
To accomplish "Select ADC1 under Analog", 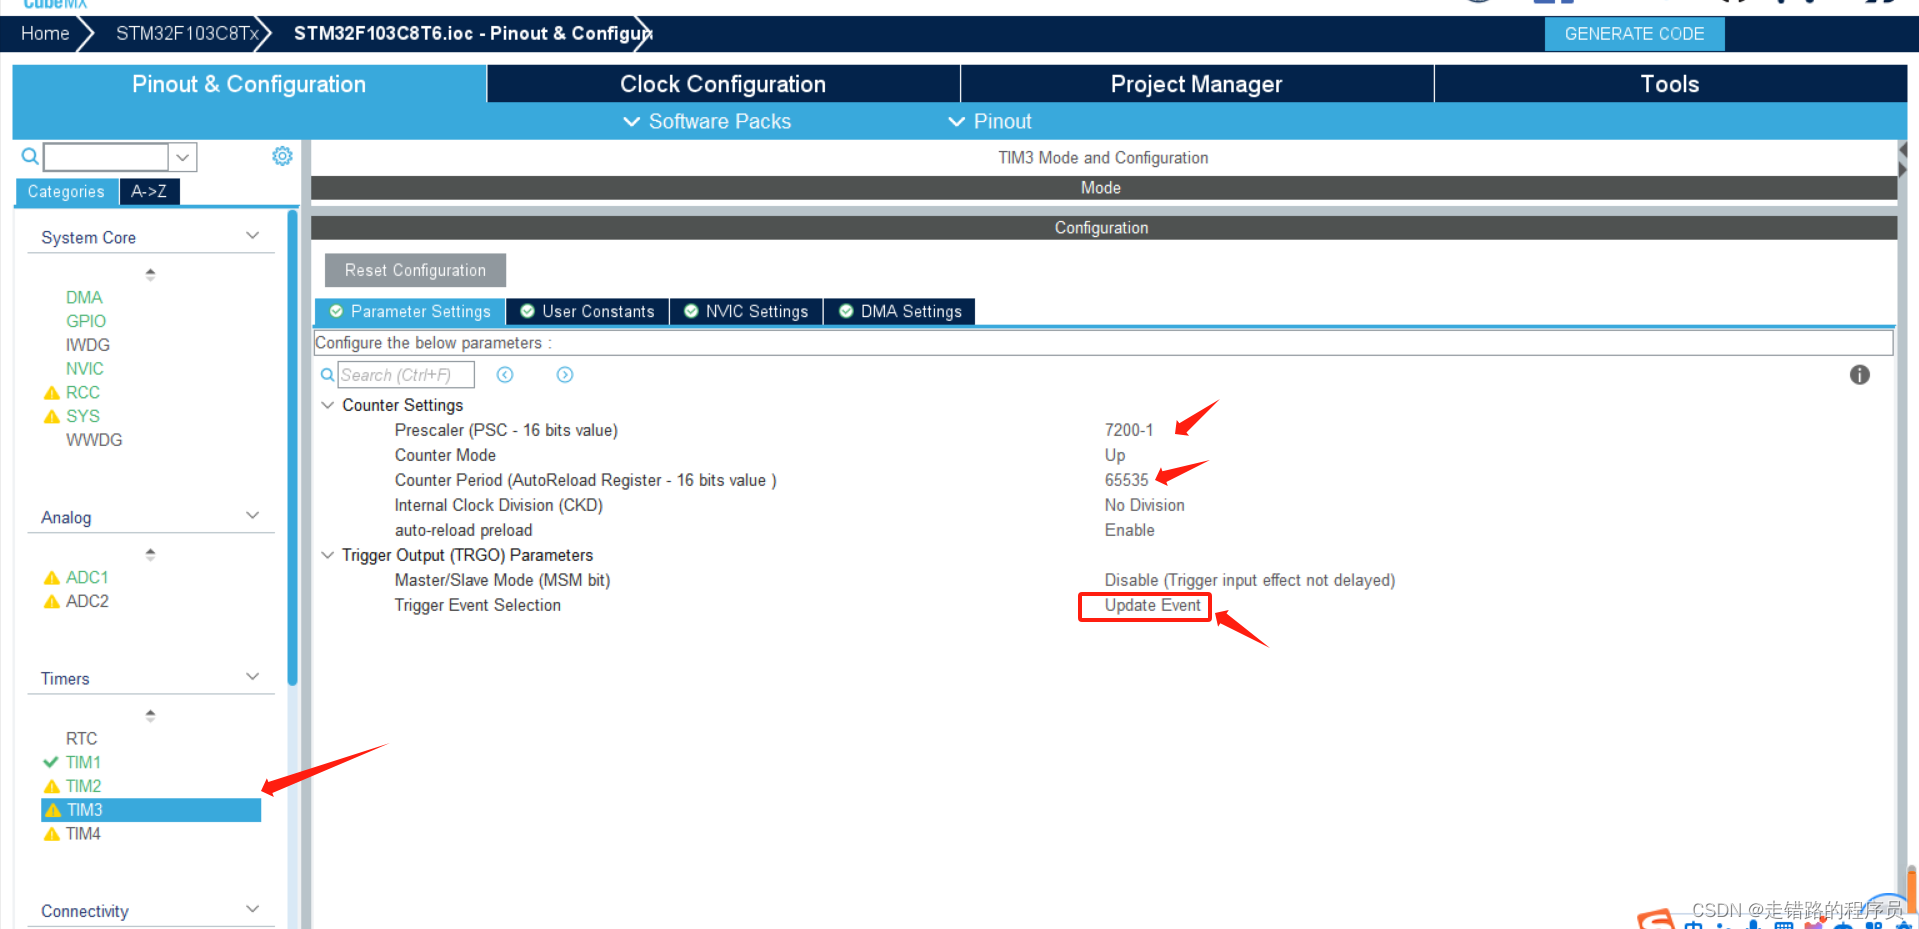I will click(87, 577).
